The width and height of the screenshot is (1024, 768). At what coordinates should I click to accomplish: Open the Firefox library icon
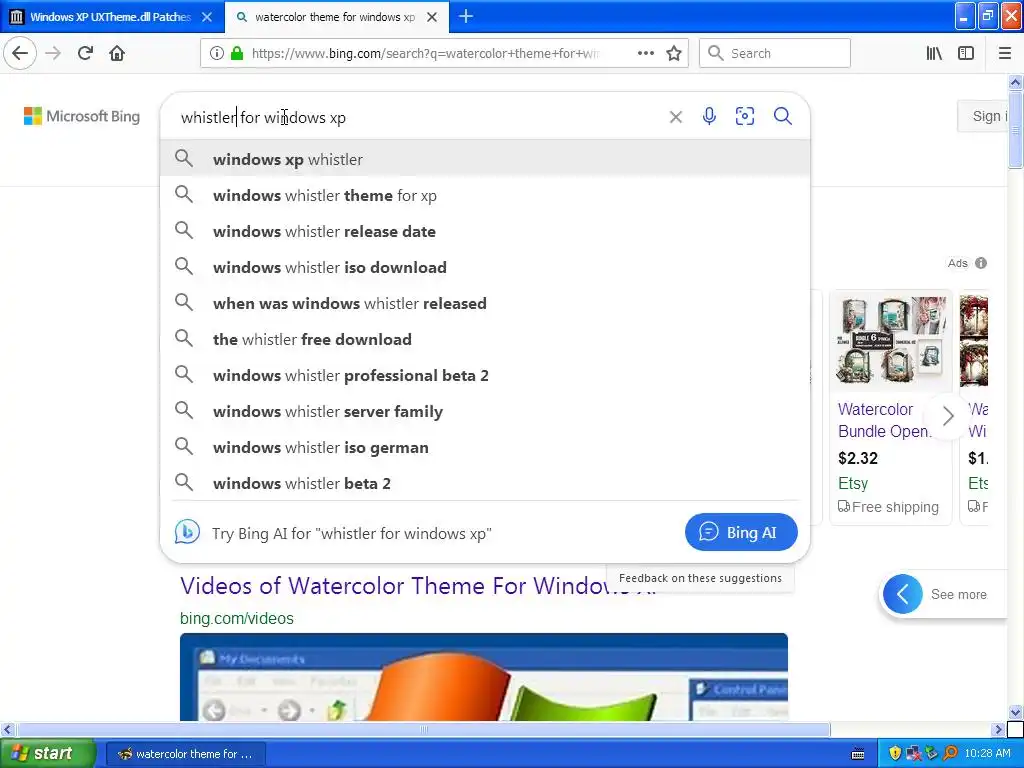tap(934, 53)
